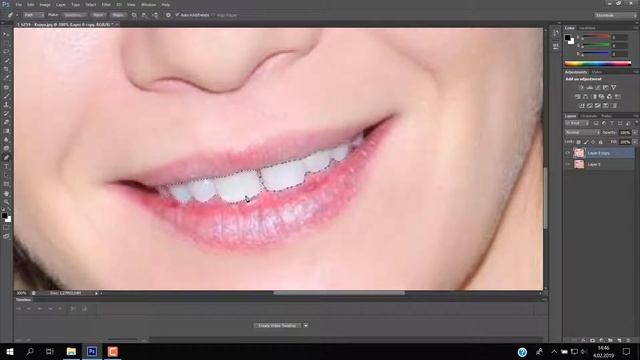Select the Pen tool in toolbox

6,158
